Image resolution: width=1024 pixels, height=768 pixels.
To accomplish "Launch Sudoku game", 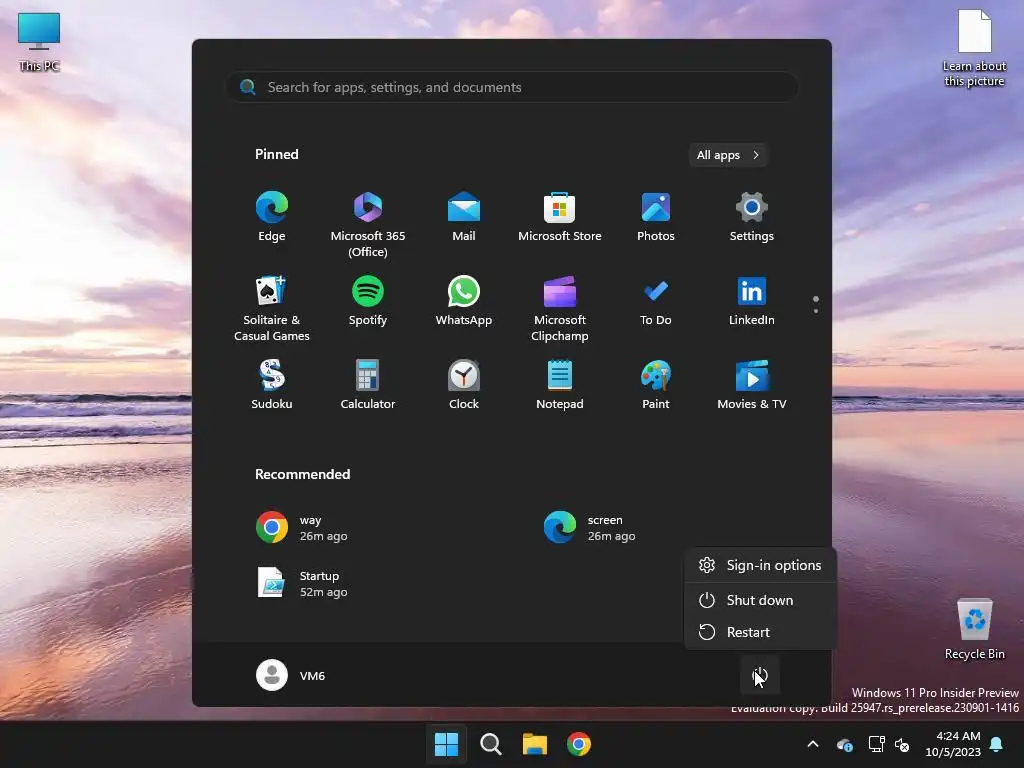I will pyautogui.click(x=272, y=385).
